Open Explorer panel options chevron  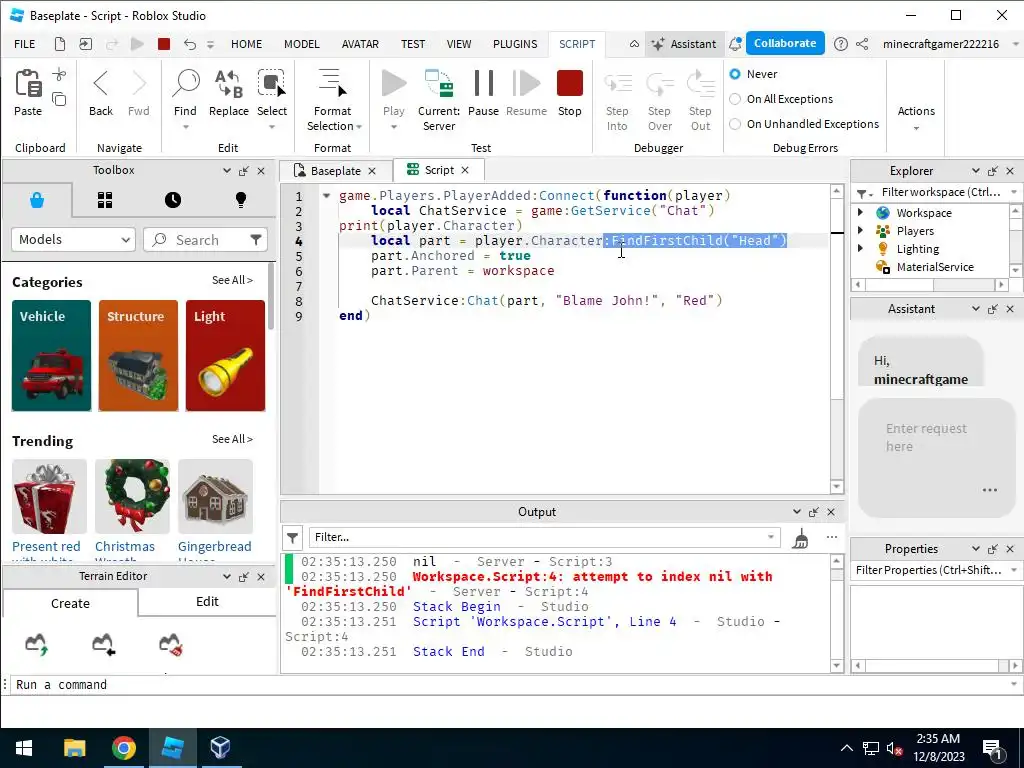[x=976, y=170]
